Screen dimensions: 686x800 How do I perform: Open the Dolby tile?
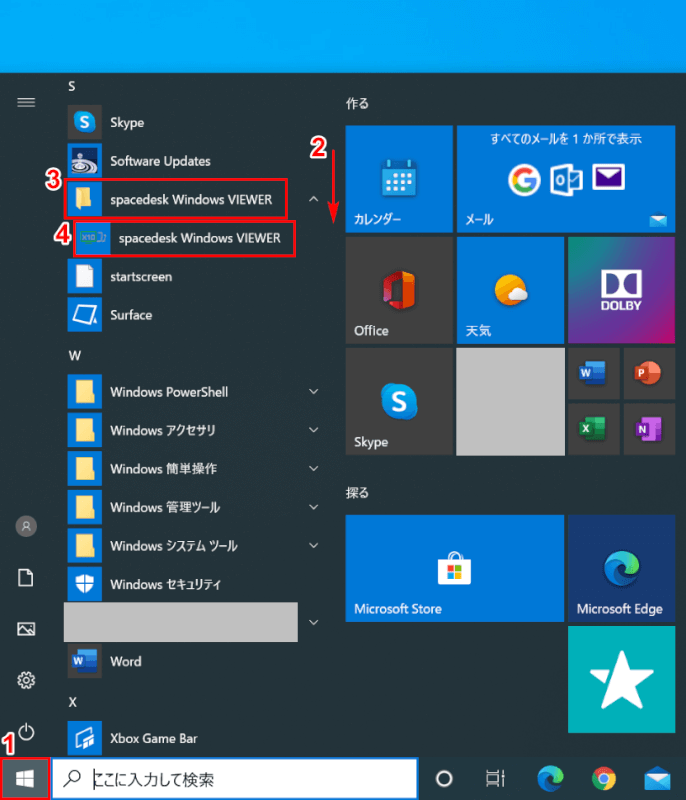622,290
